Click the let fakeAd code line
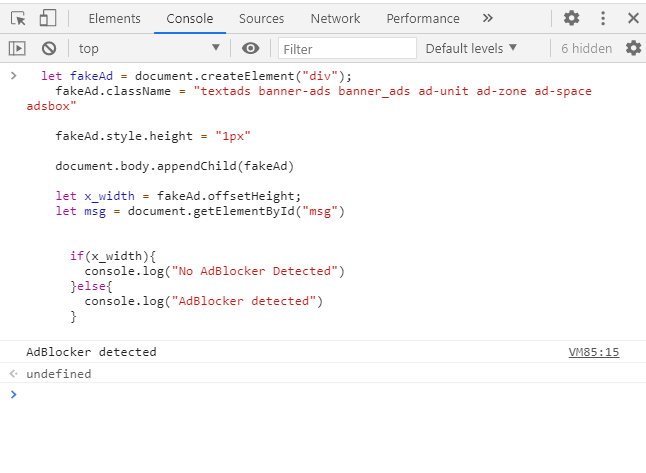Screen dimensions: 646x473 tap(196, 76)
